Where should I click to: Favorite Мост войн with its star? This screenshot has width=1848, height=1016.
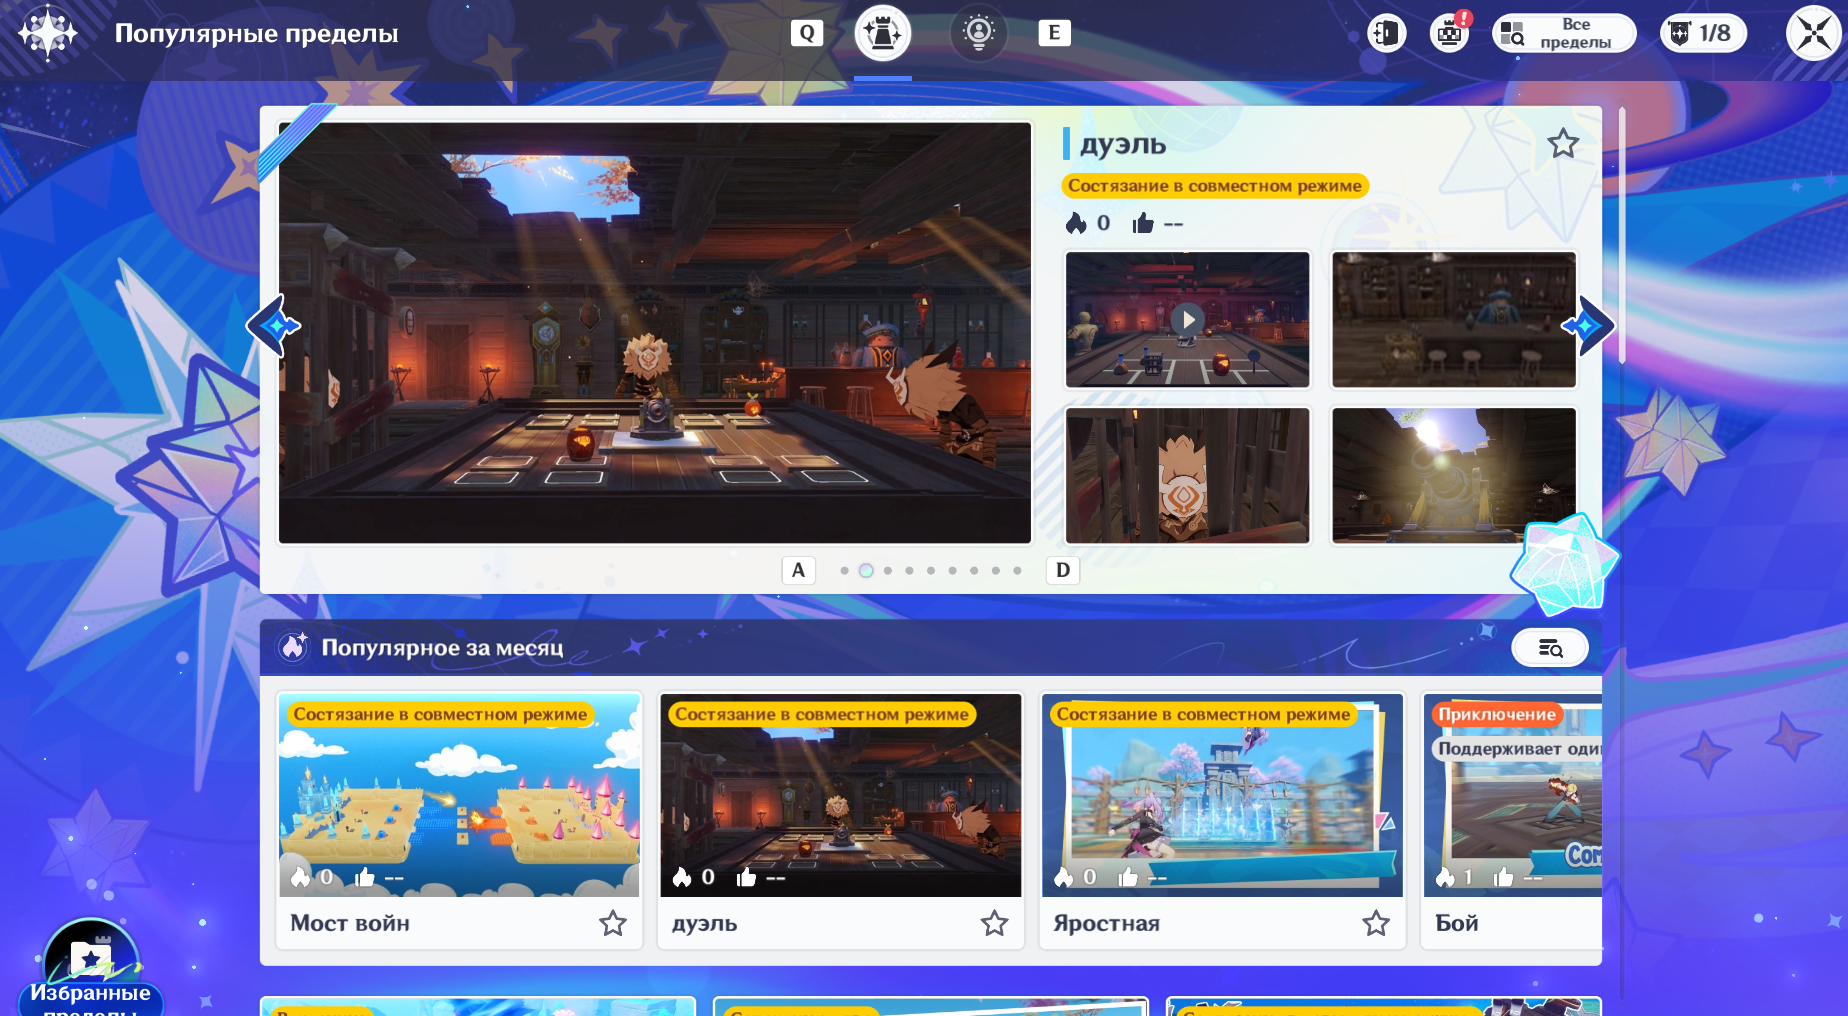[613, 923]
